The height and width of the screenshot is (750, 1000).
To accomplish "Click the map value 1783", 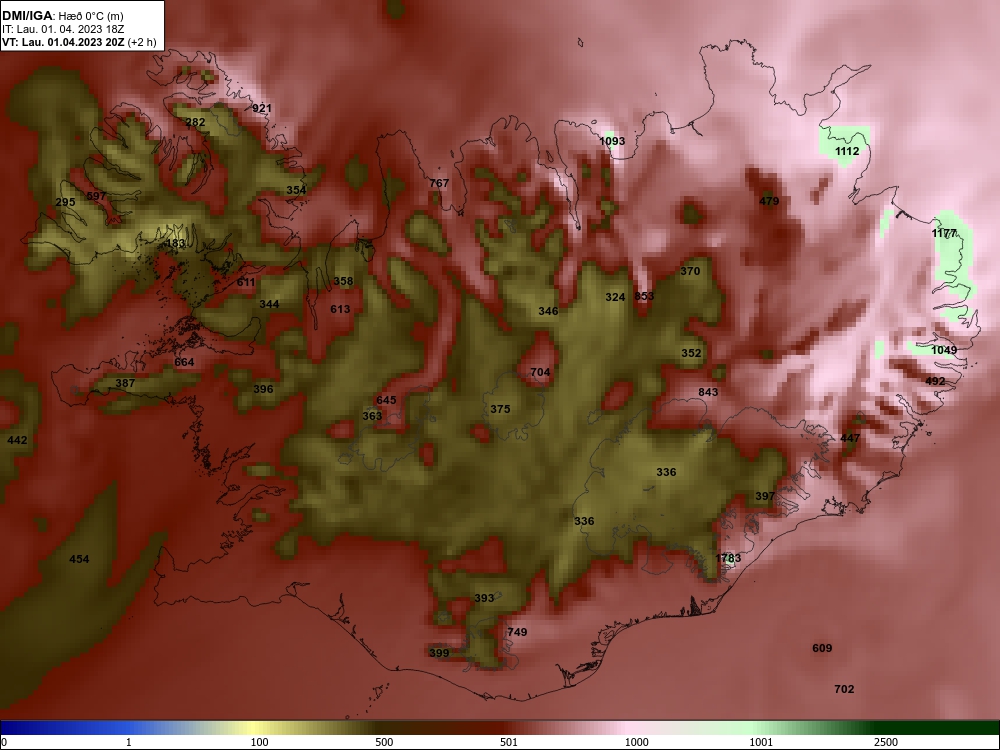I will pyautogui.click(x=728, y=559).
